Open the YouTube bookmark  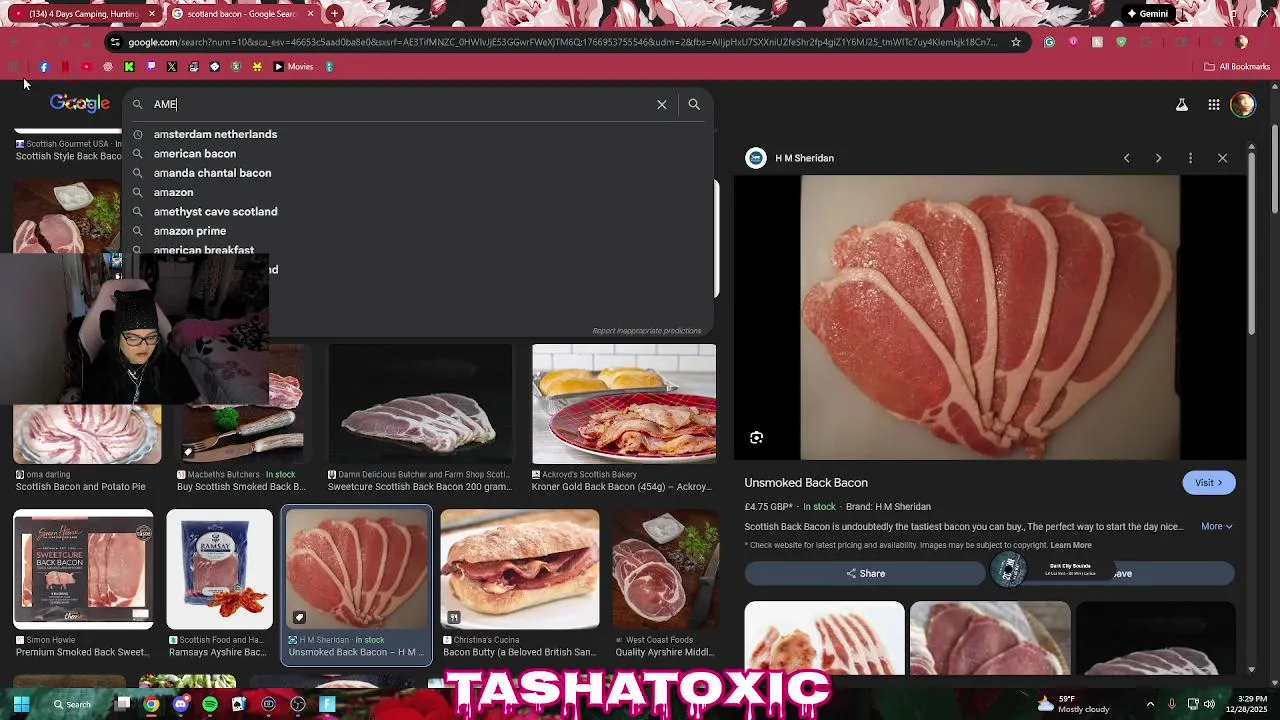86,67
